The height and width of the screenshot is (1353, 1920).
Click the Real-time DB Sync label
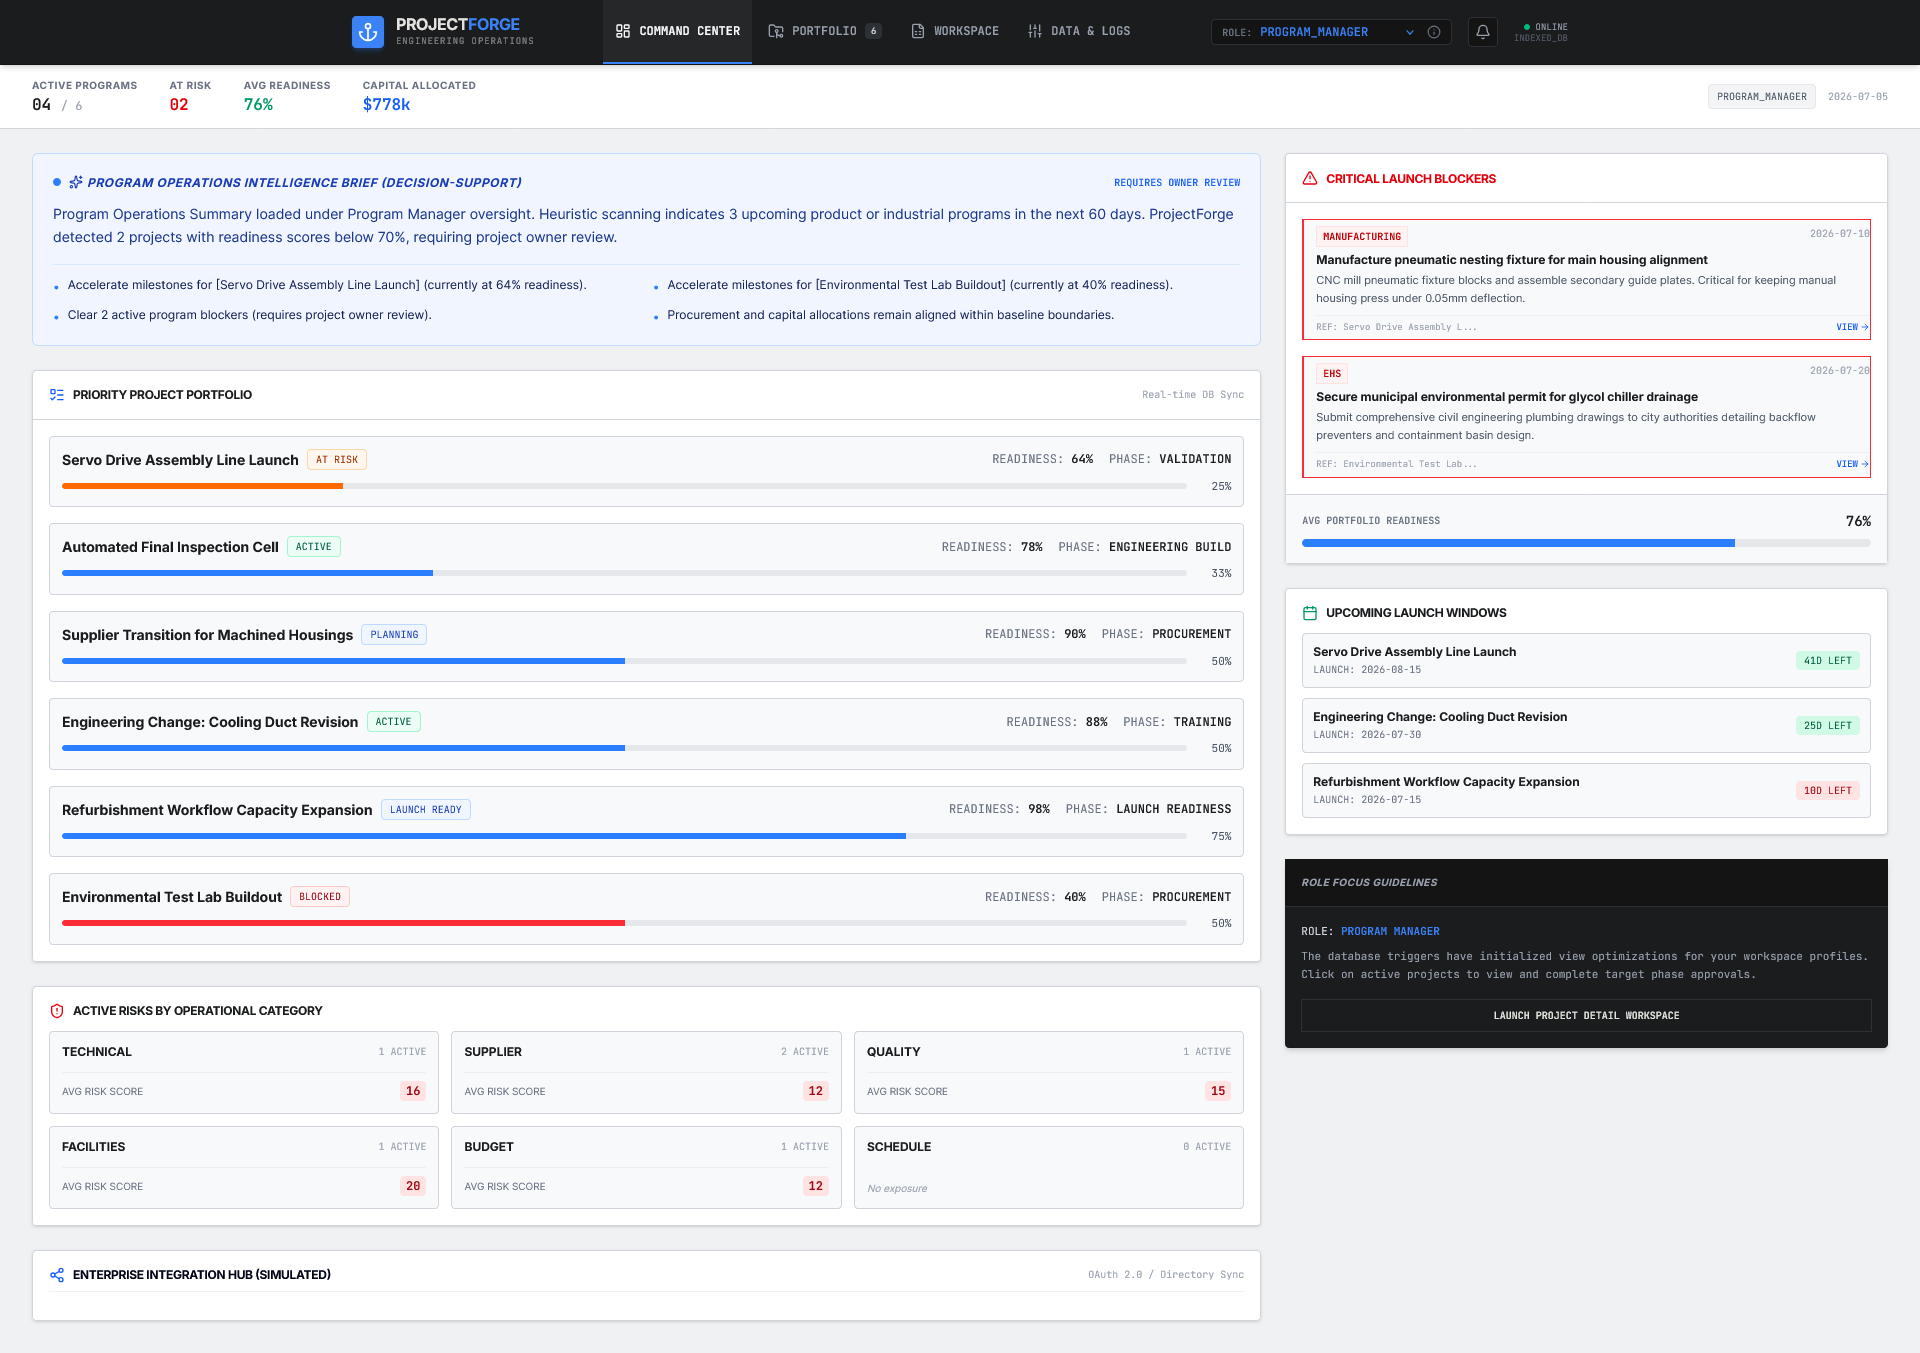(x=1193, y=395)
